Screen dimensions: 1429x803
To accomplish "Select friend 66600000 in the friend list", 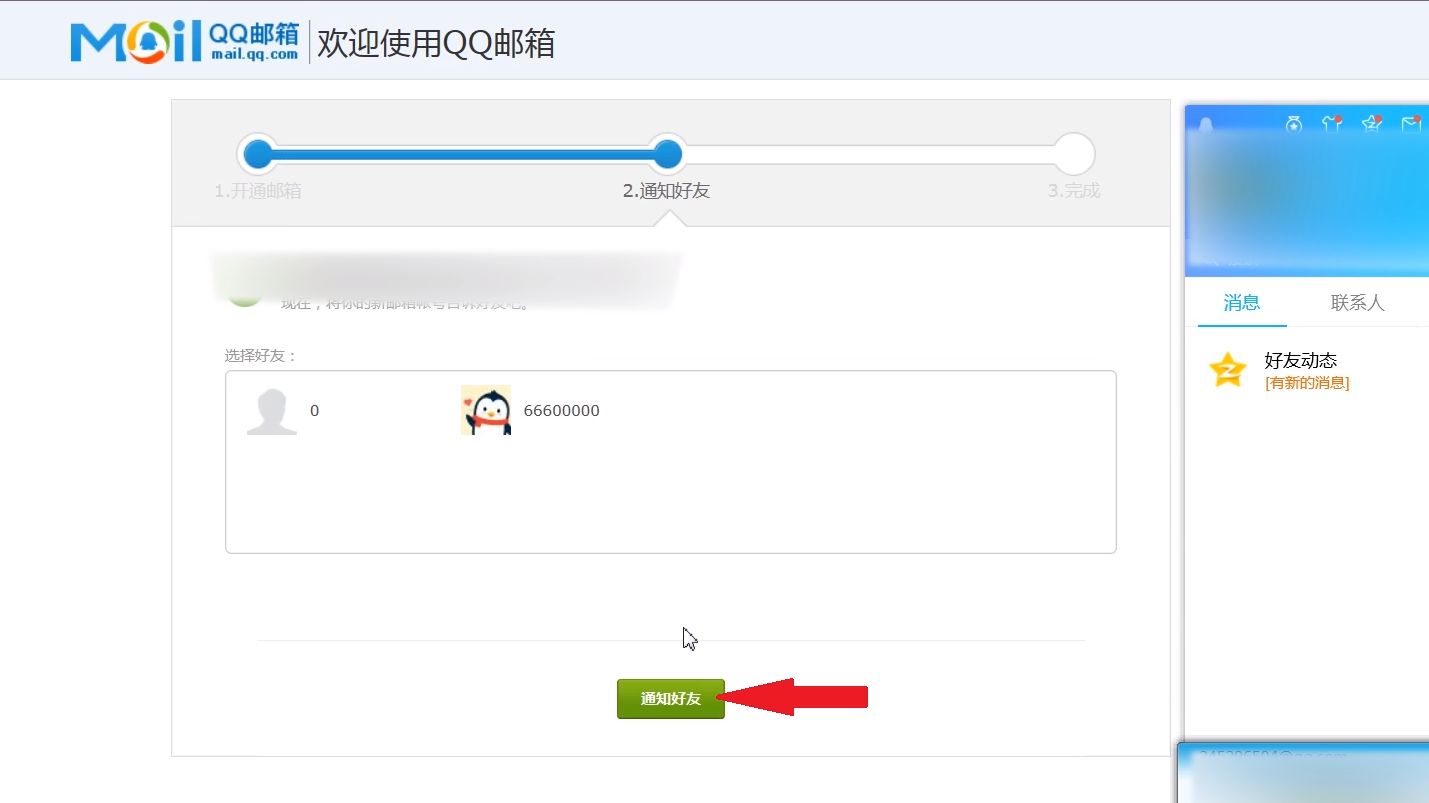I will 560,410.
